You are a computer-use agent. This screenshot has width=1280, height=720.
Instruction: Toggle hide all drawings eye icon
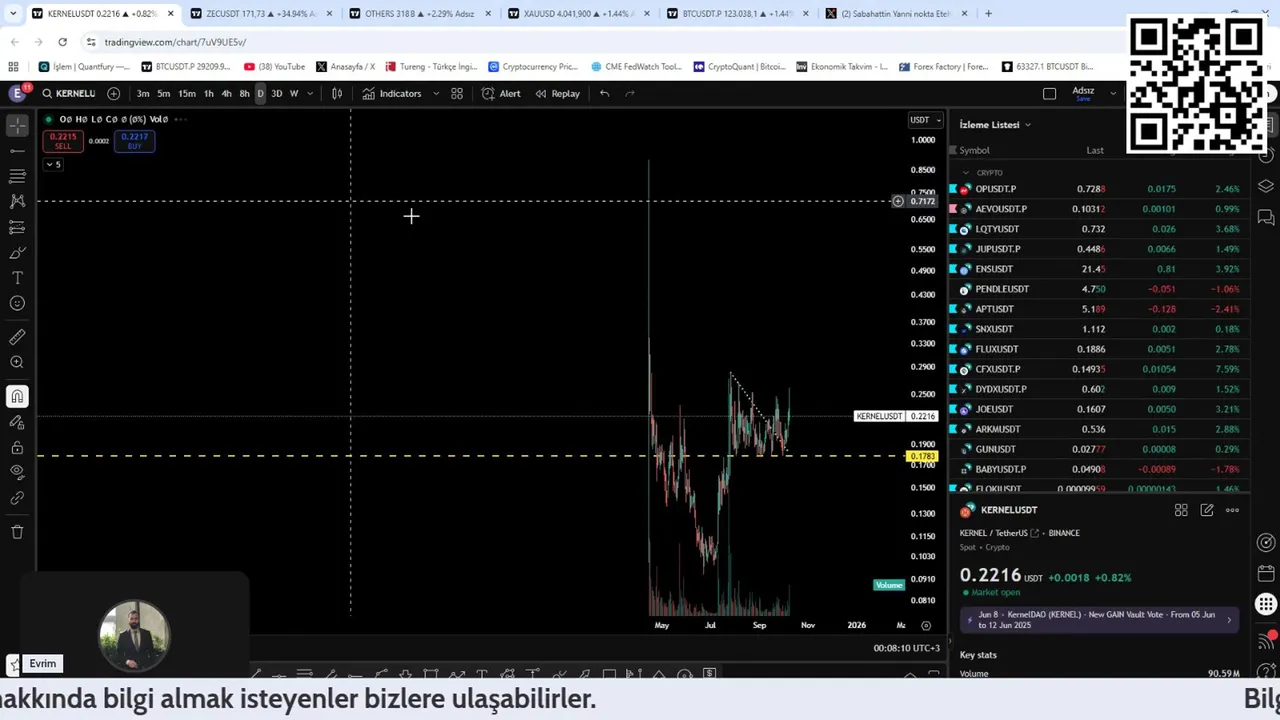click(x=17, y=472)
